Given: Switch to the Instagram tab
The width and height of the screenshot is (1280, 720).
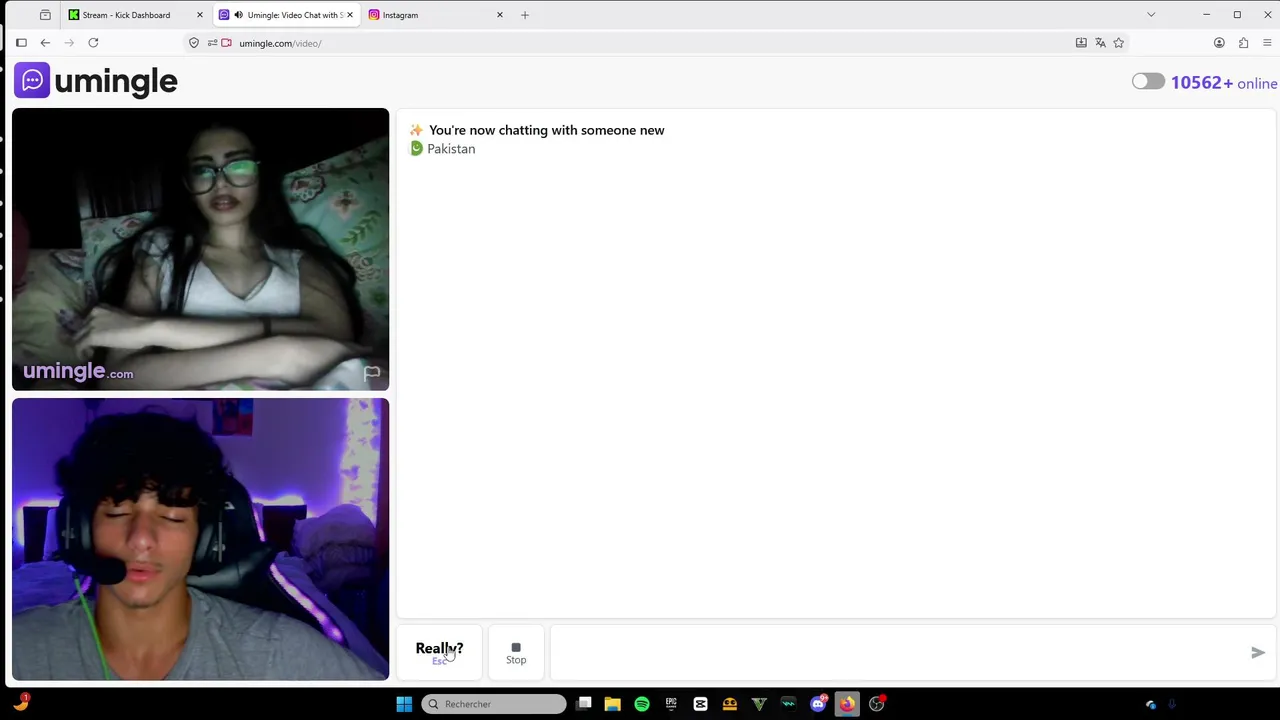Looking at the screenshot, I should [x=436, y=15].
